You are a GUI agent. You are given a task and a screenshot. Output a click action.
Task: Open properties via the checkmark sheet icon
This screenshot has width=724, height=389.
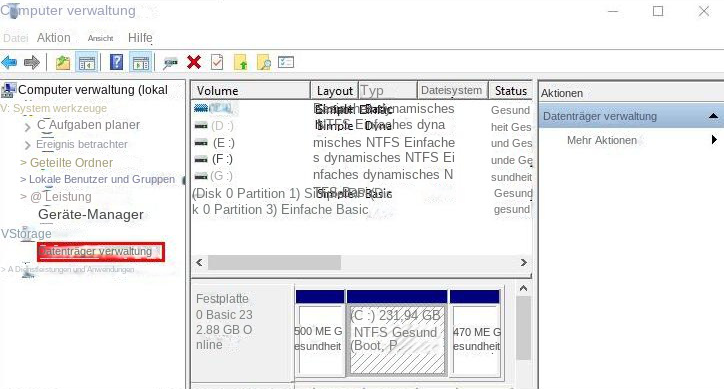pyautogui.click(x=217, y=62)
